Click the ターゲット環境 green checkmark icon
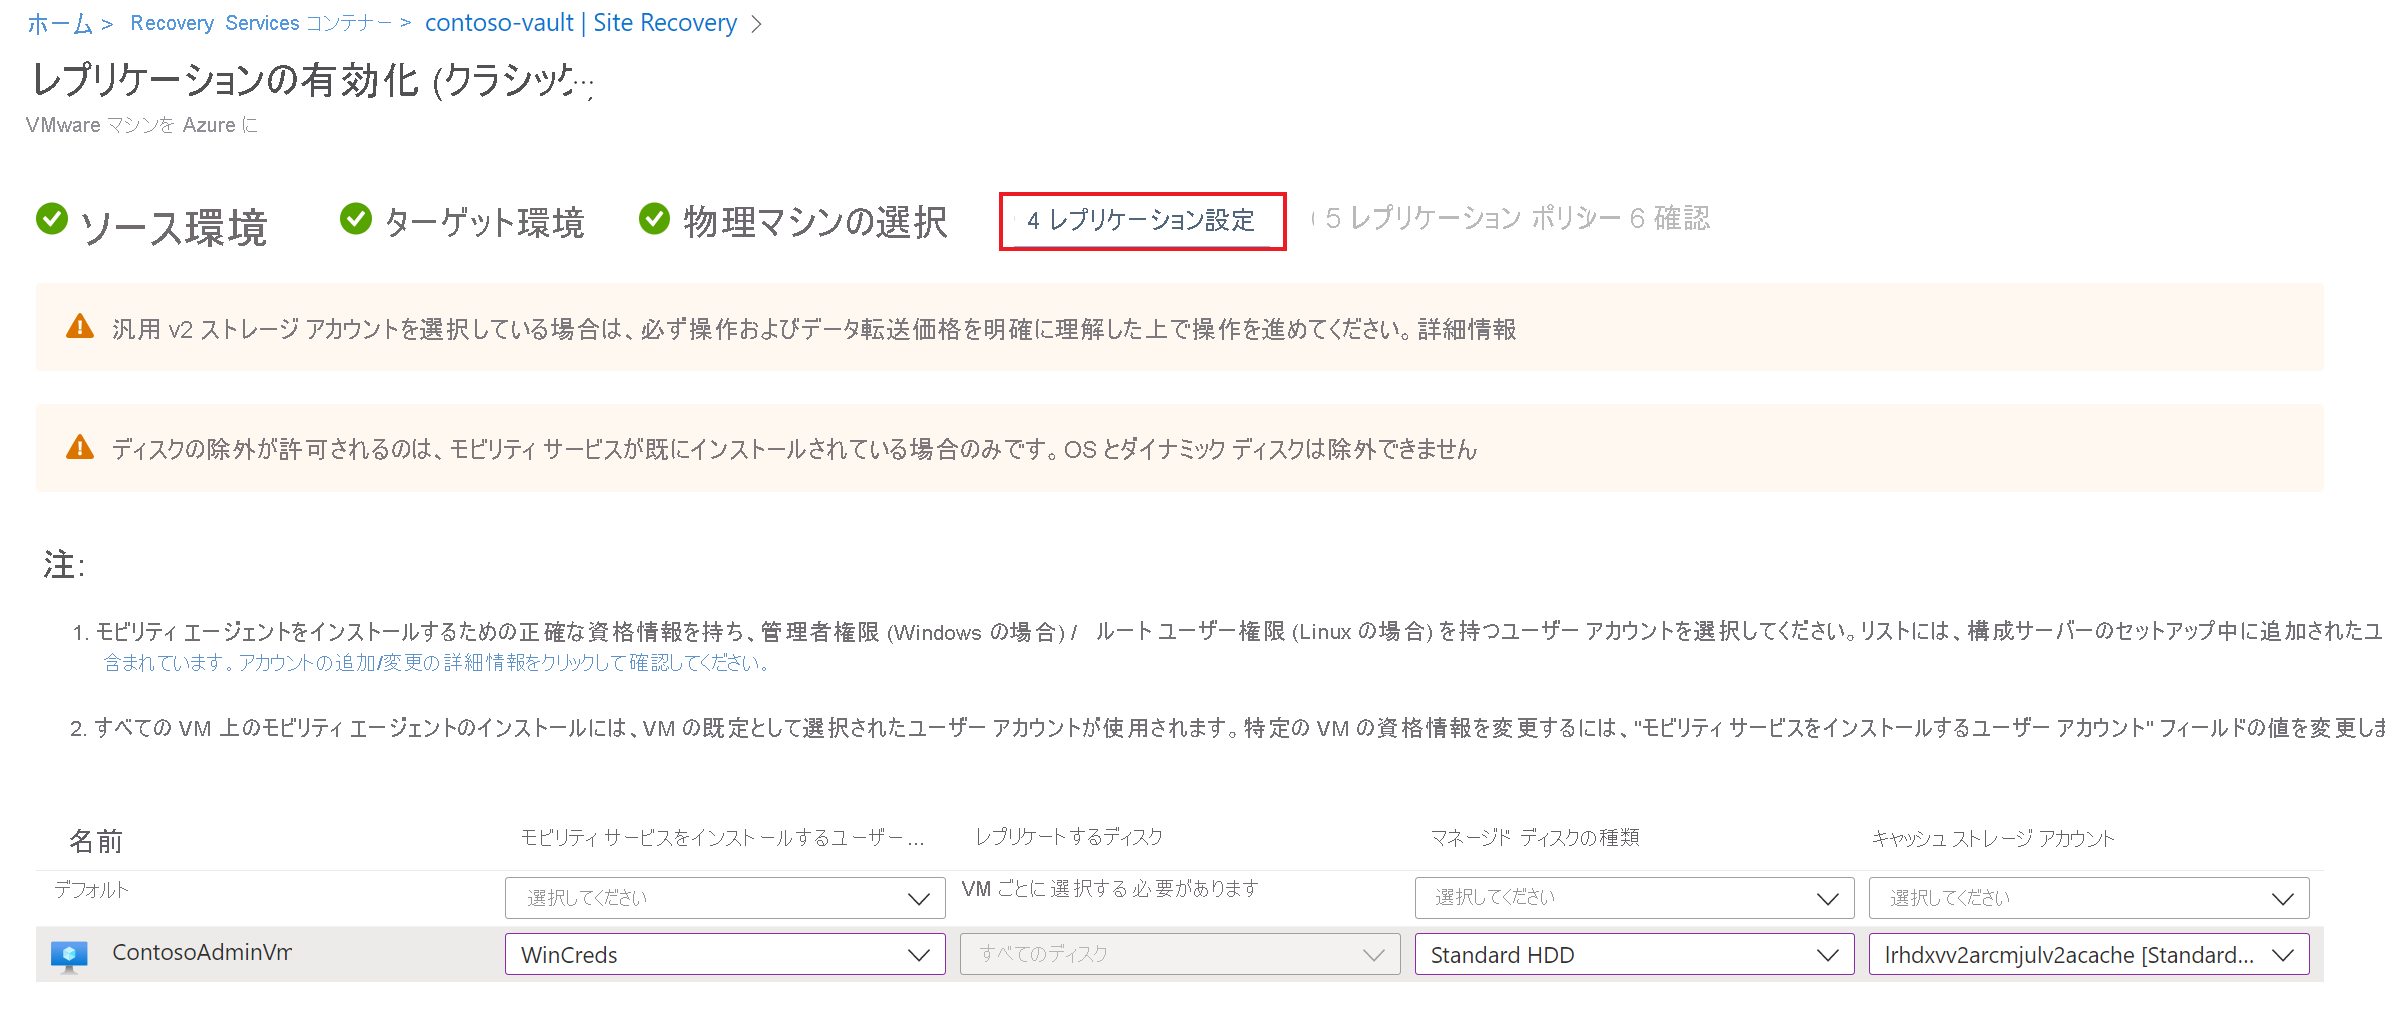Viewport: 2385px width, 1013px height. 355,218
